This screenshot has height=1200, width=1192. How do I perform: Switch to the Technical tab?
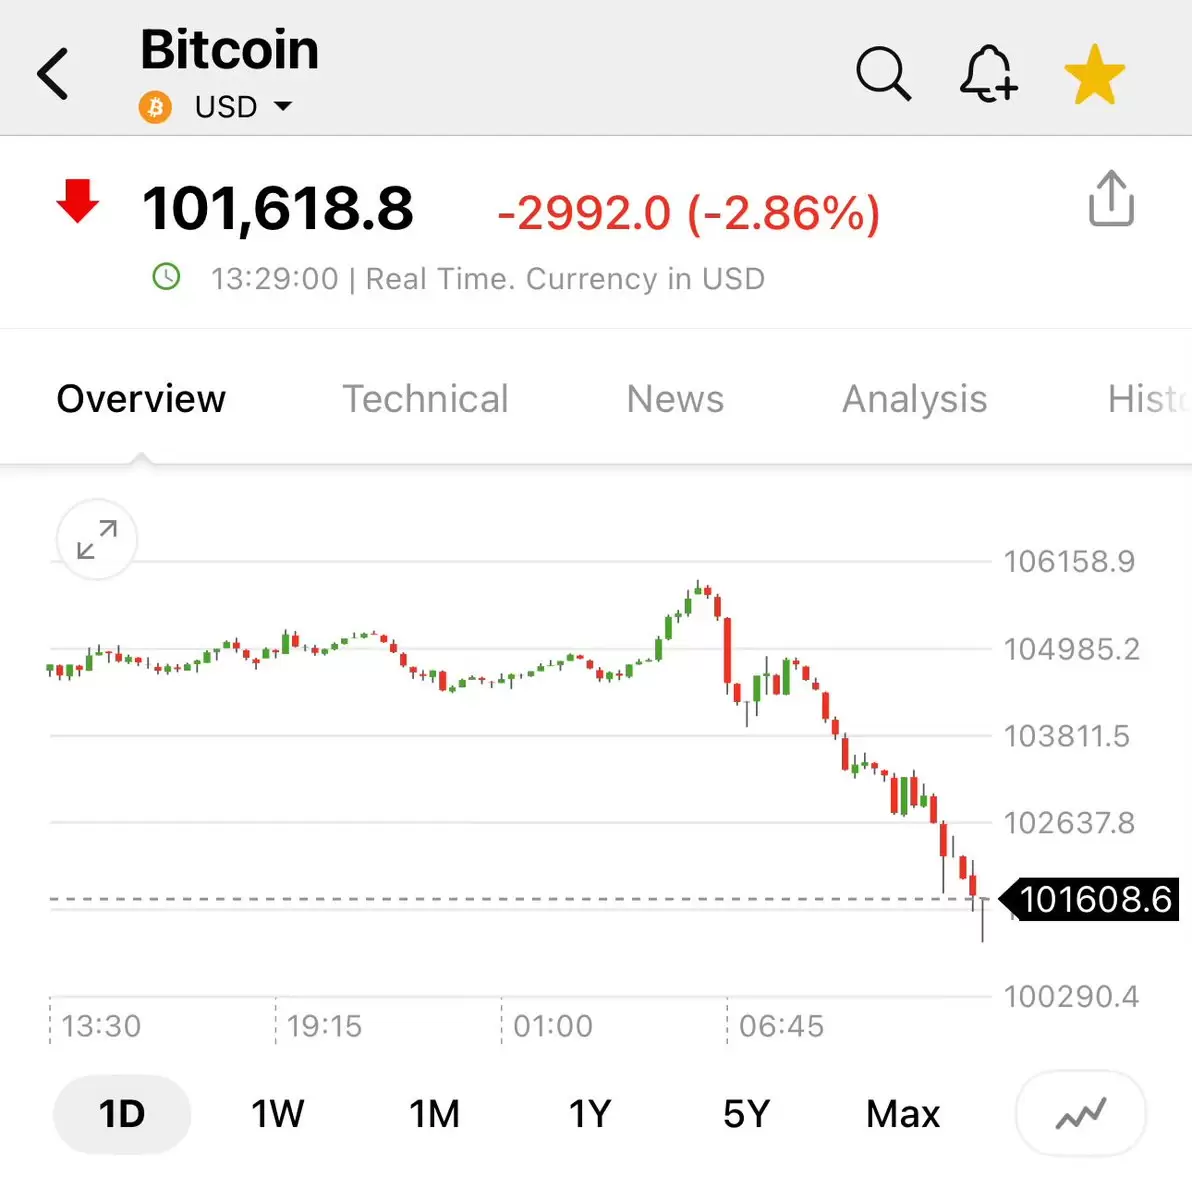tap(426, 399)
